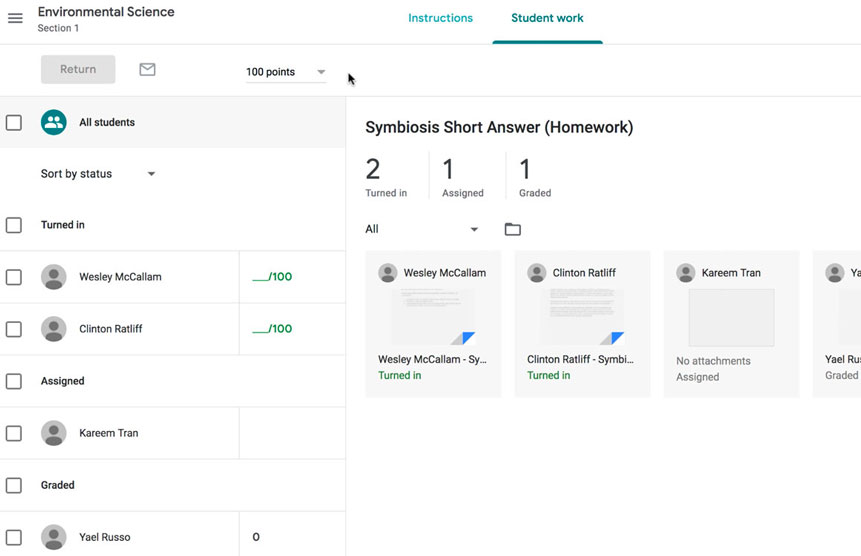Open the 100 points dropdown
This screenshot has width=861, height=556.
pos(286,72)
